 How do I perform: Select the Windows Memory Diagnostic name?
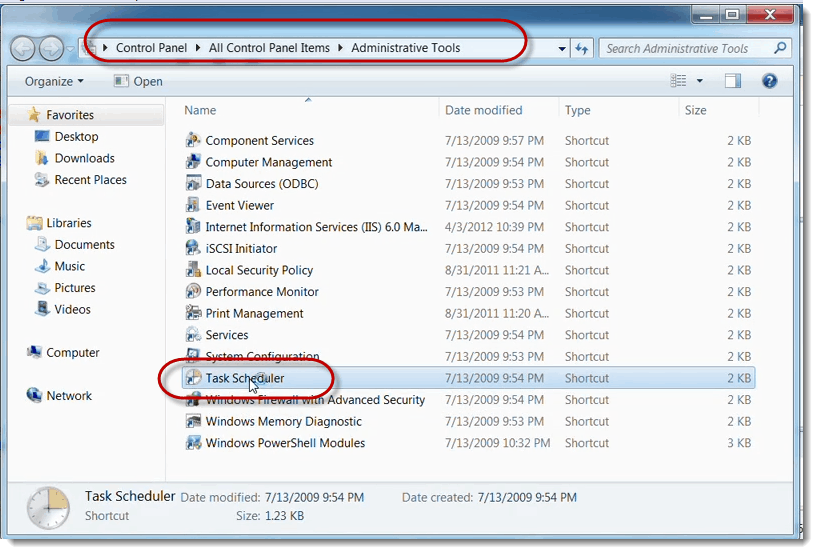(283, 421)
